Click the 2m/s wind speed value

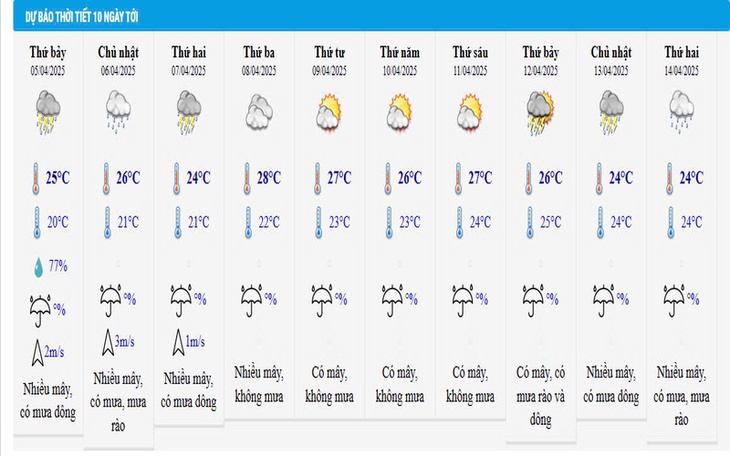pyautogui.click(x=54, y=352)
